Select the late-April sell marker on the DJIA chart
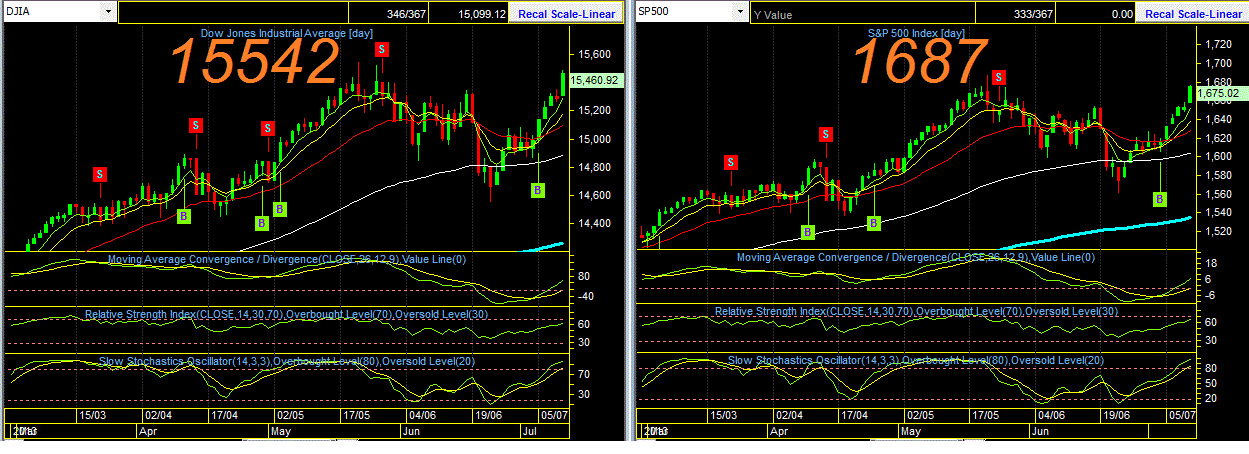 pyautogui.click(x=267, y=128)
